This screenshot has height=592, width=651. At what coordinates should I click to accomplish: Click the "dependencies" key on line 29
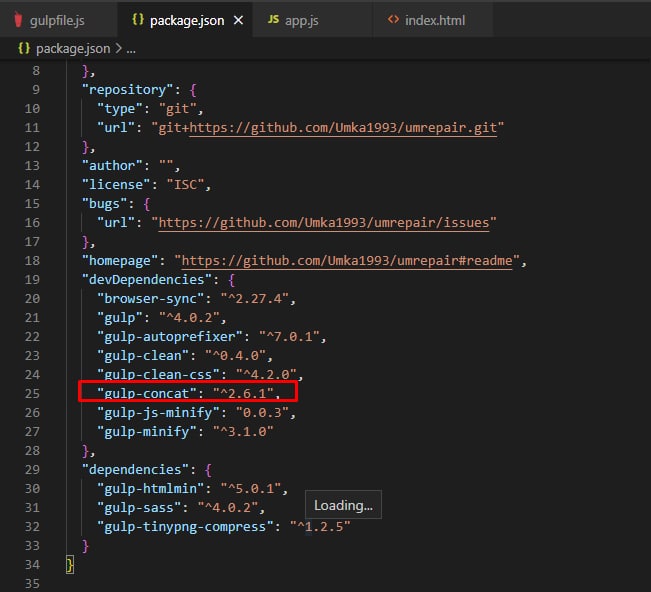pos(135,470)
